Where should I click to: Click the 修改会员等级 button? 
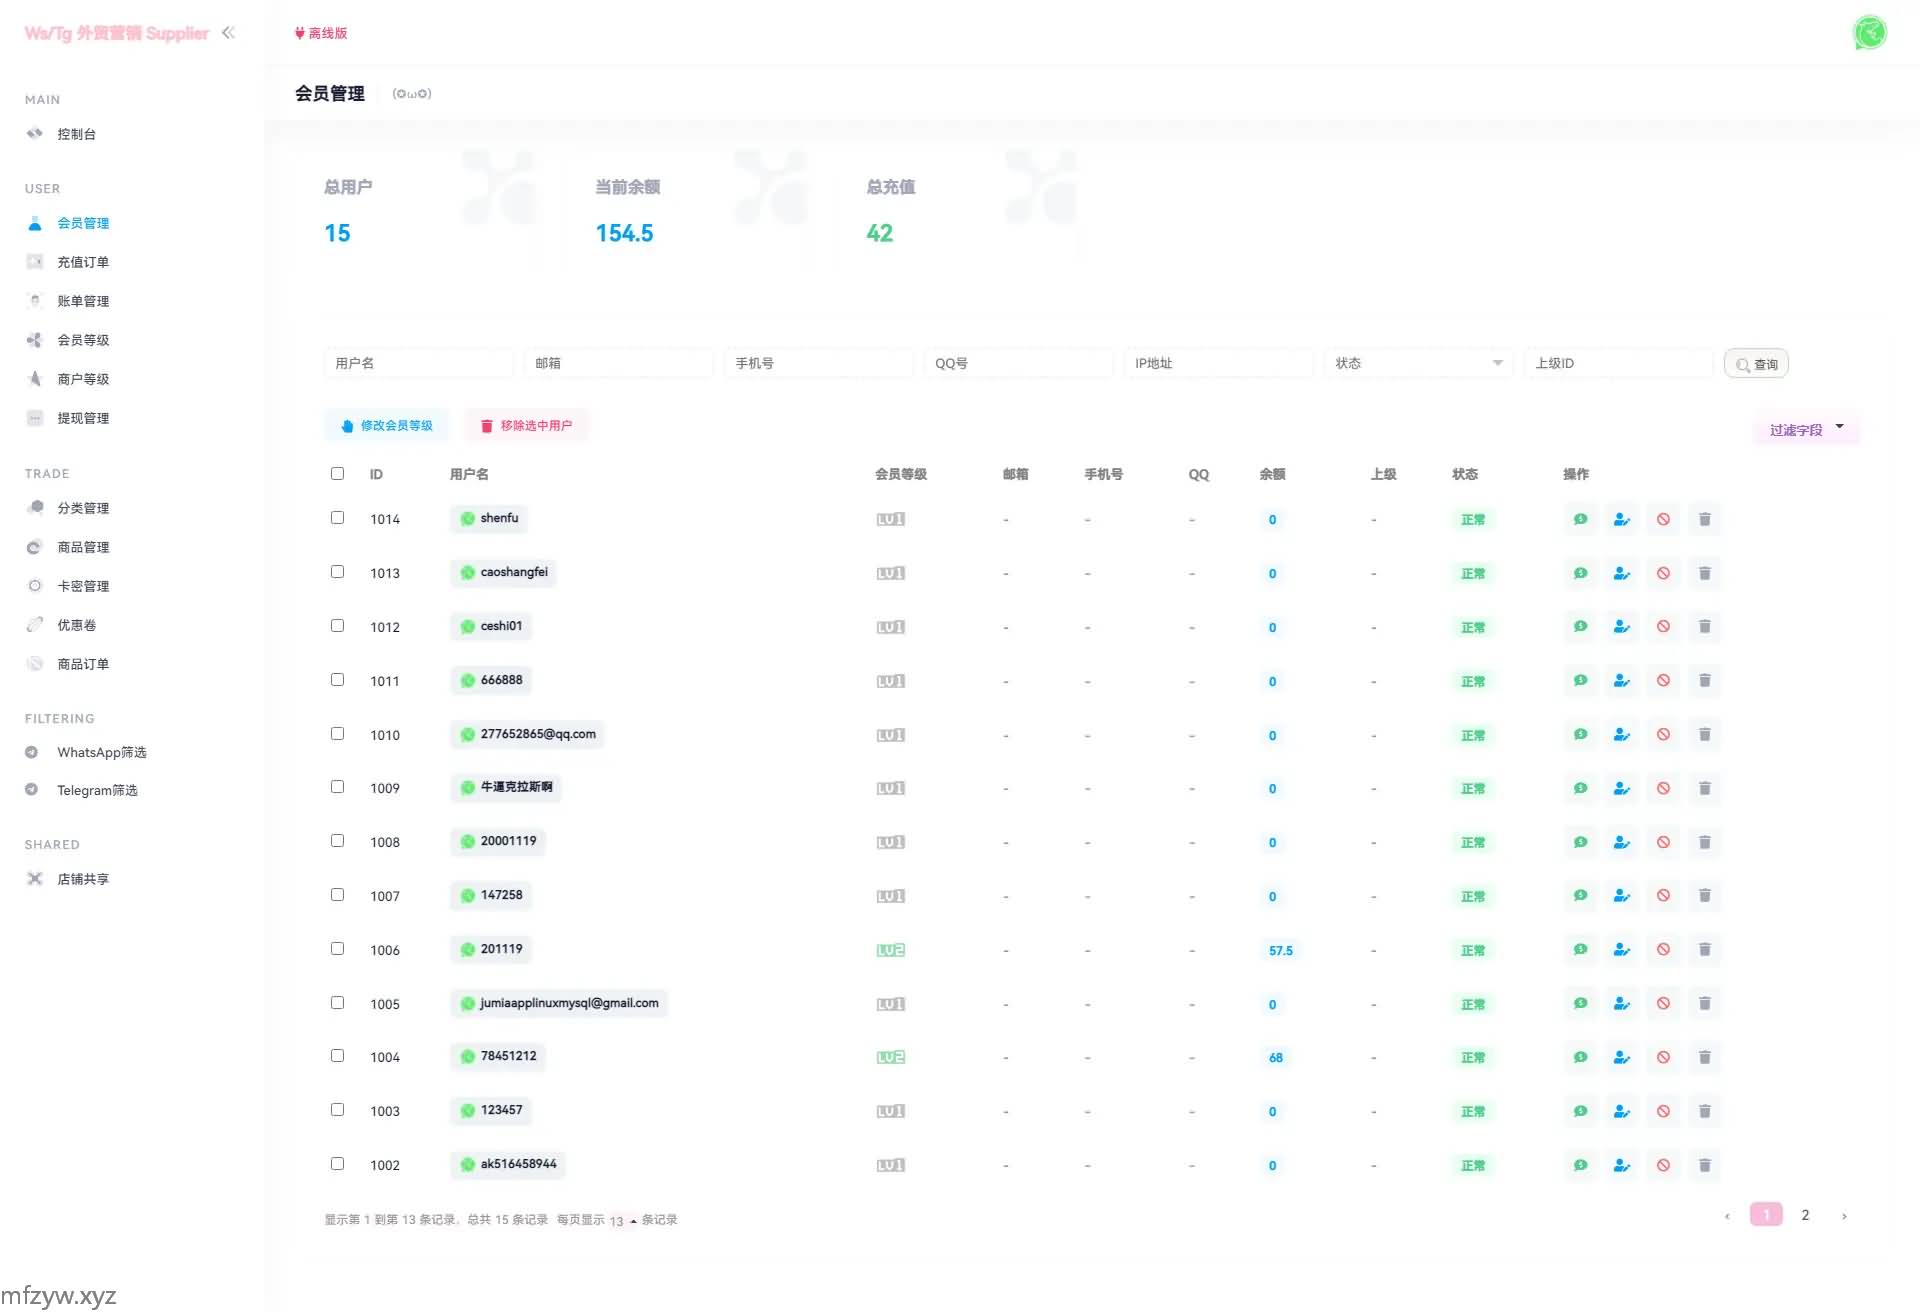pos(387,426)
